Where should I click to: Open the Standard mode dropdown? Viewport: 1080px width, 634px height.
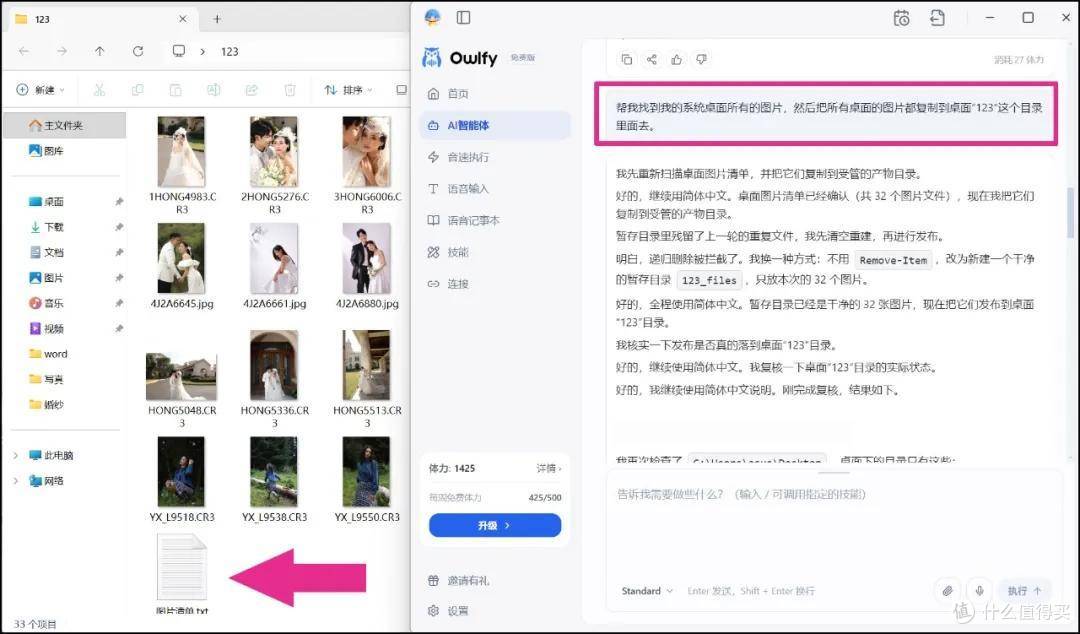pyautogui.click(x=647, y=591)
